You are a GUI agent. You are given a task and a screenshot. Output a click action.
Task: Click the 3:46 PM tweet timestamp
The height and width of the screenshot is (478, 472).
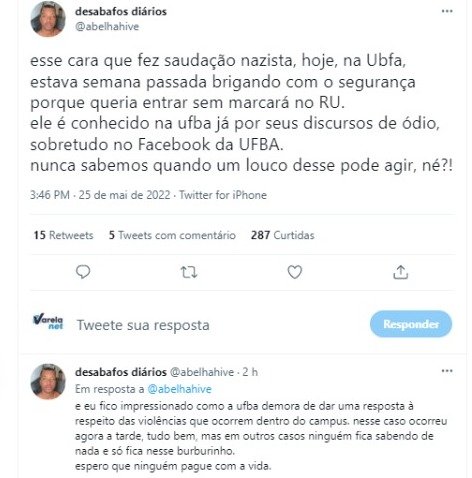[x=50, y=195]
